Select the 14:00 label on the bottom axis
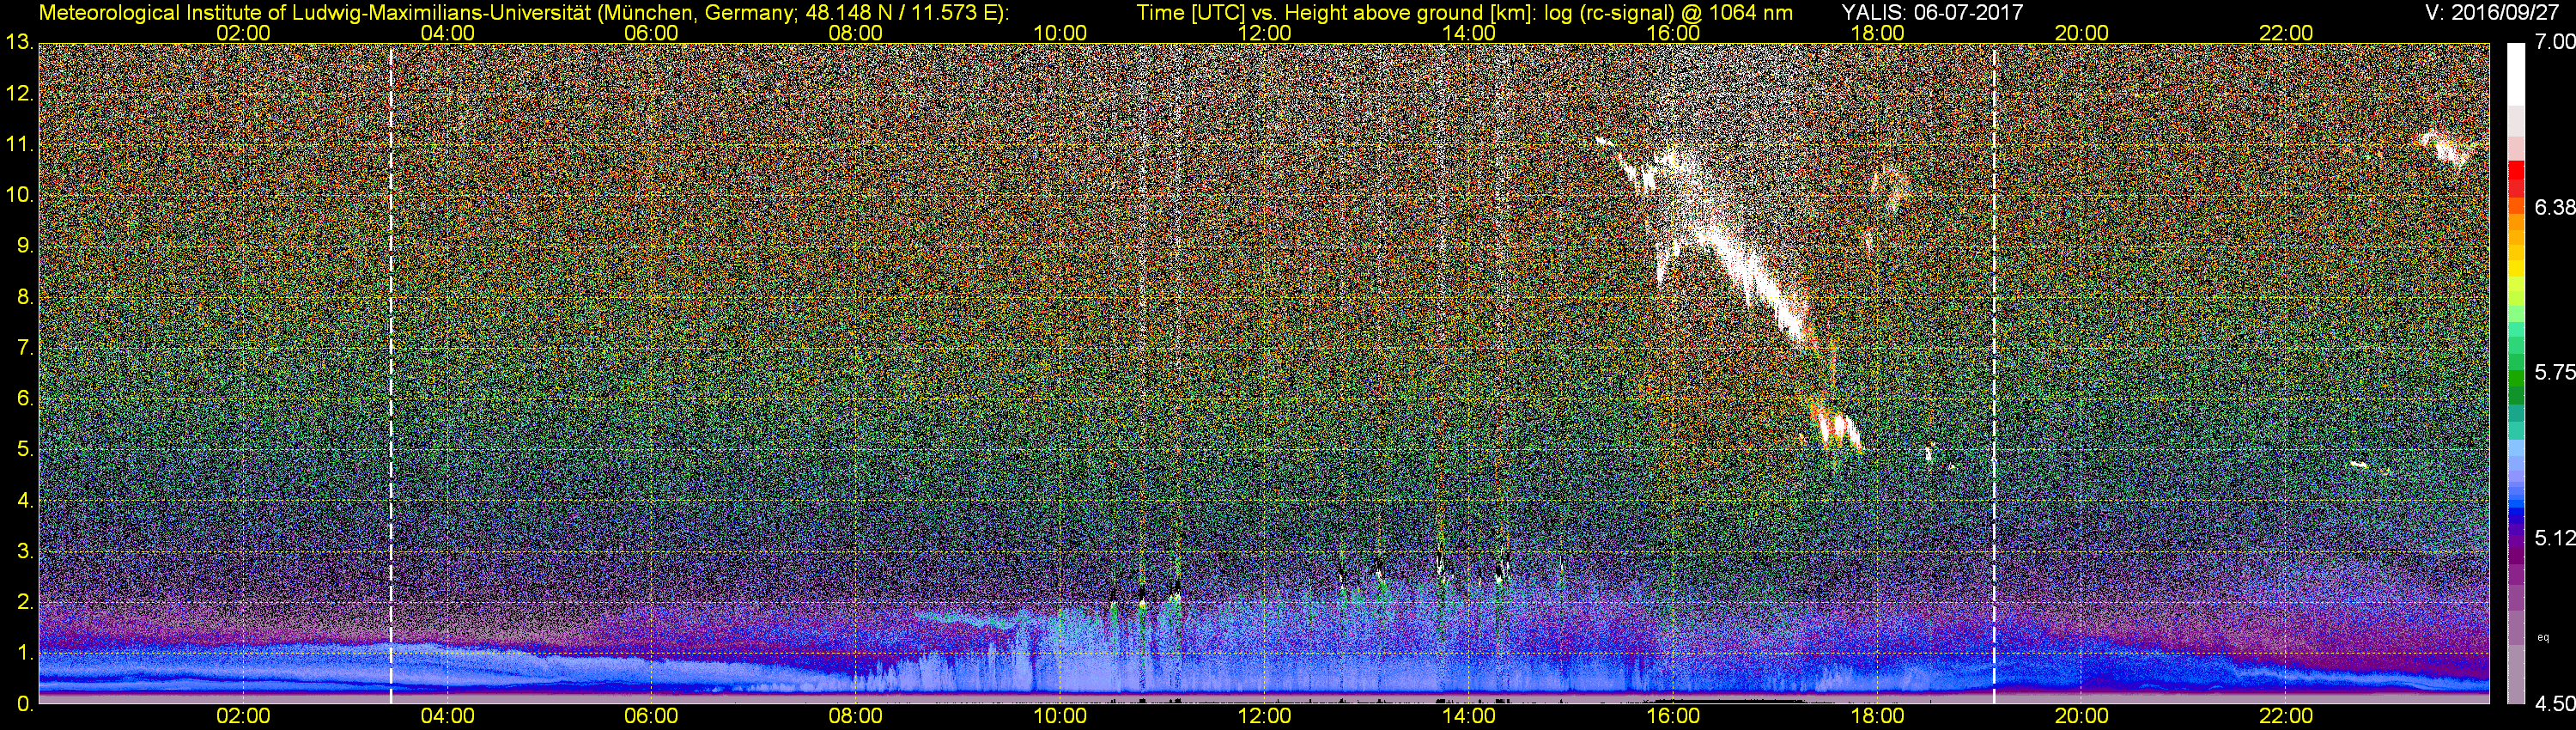This screenshot has height=730, width=2576. click(x=1469, y=716)
